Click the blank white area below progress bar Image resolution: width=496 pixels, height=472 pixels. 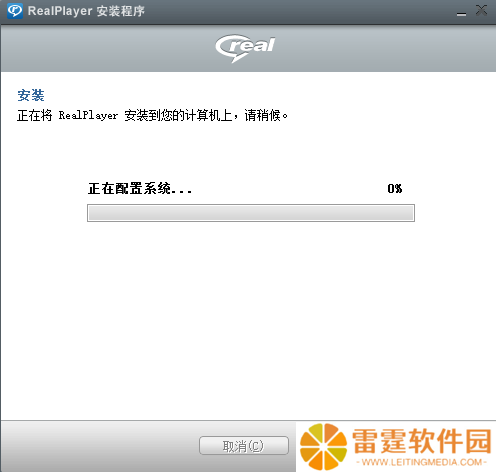pos(248,317)
